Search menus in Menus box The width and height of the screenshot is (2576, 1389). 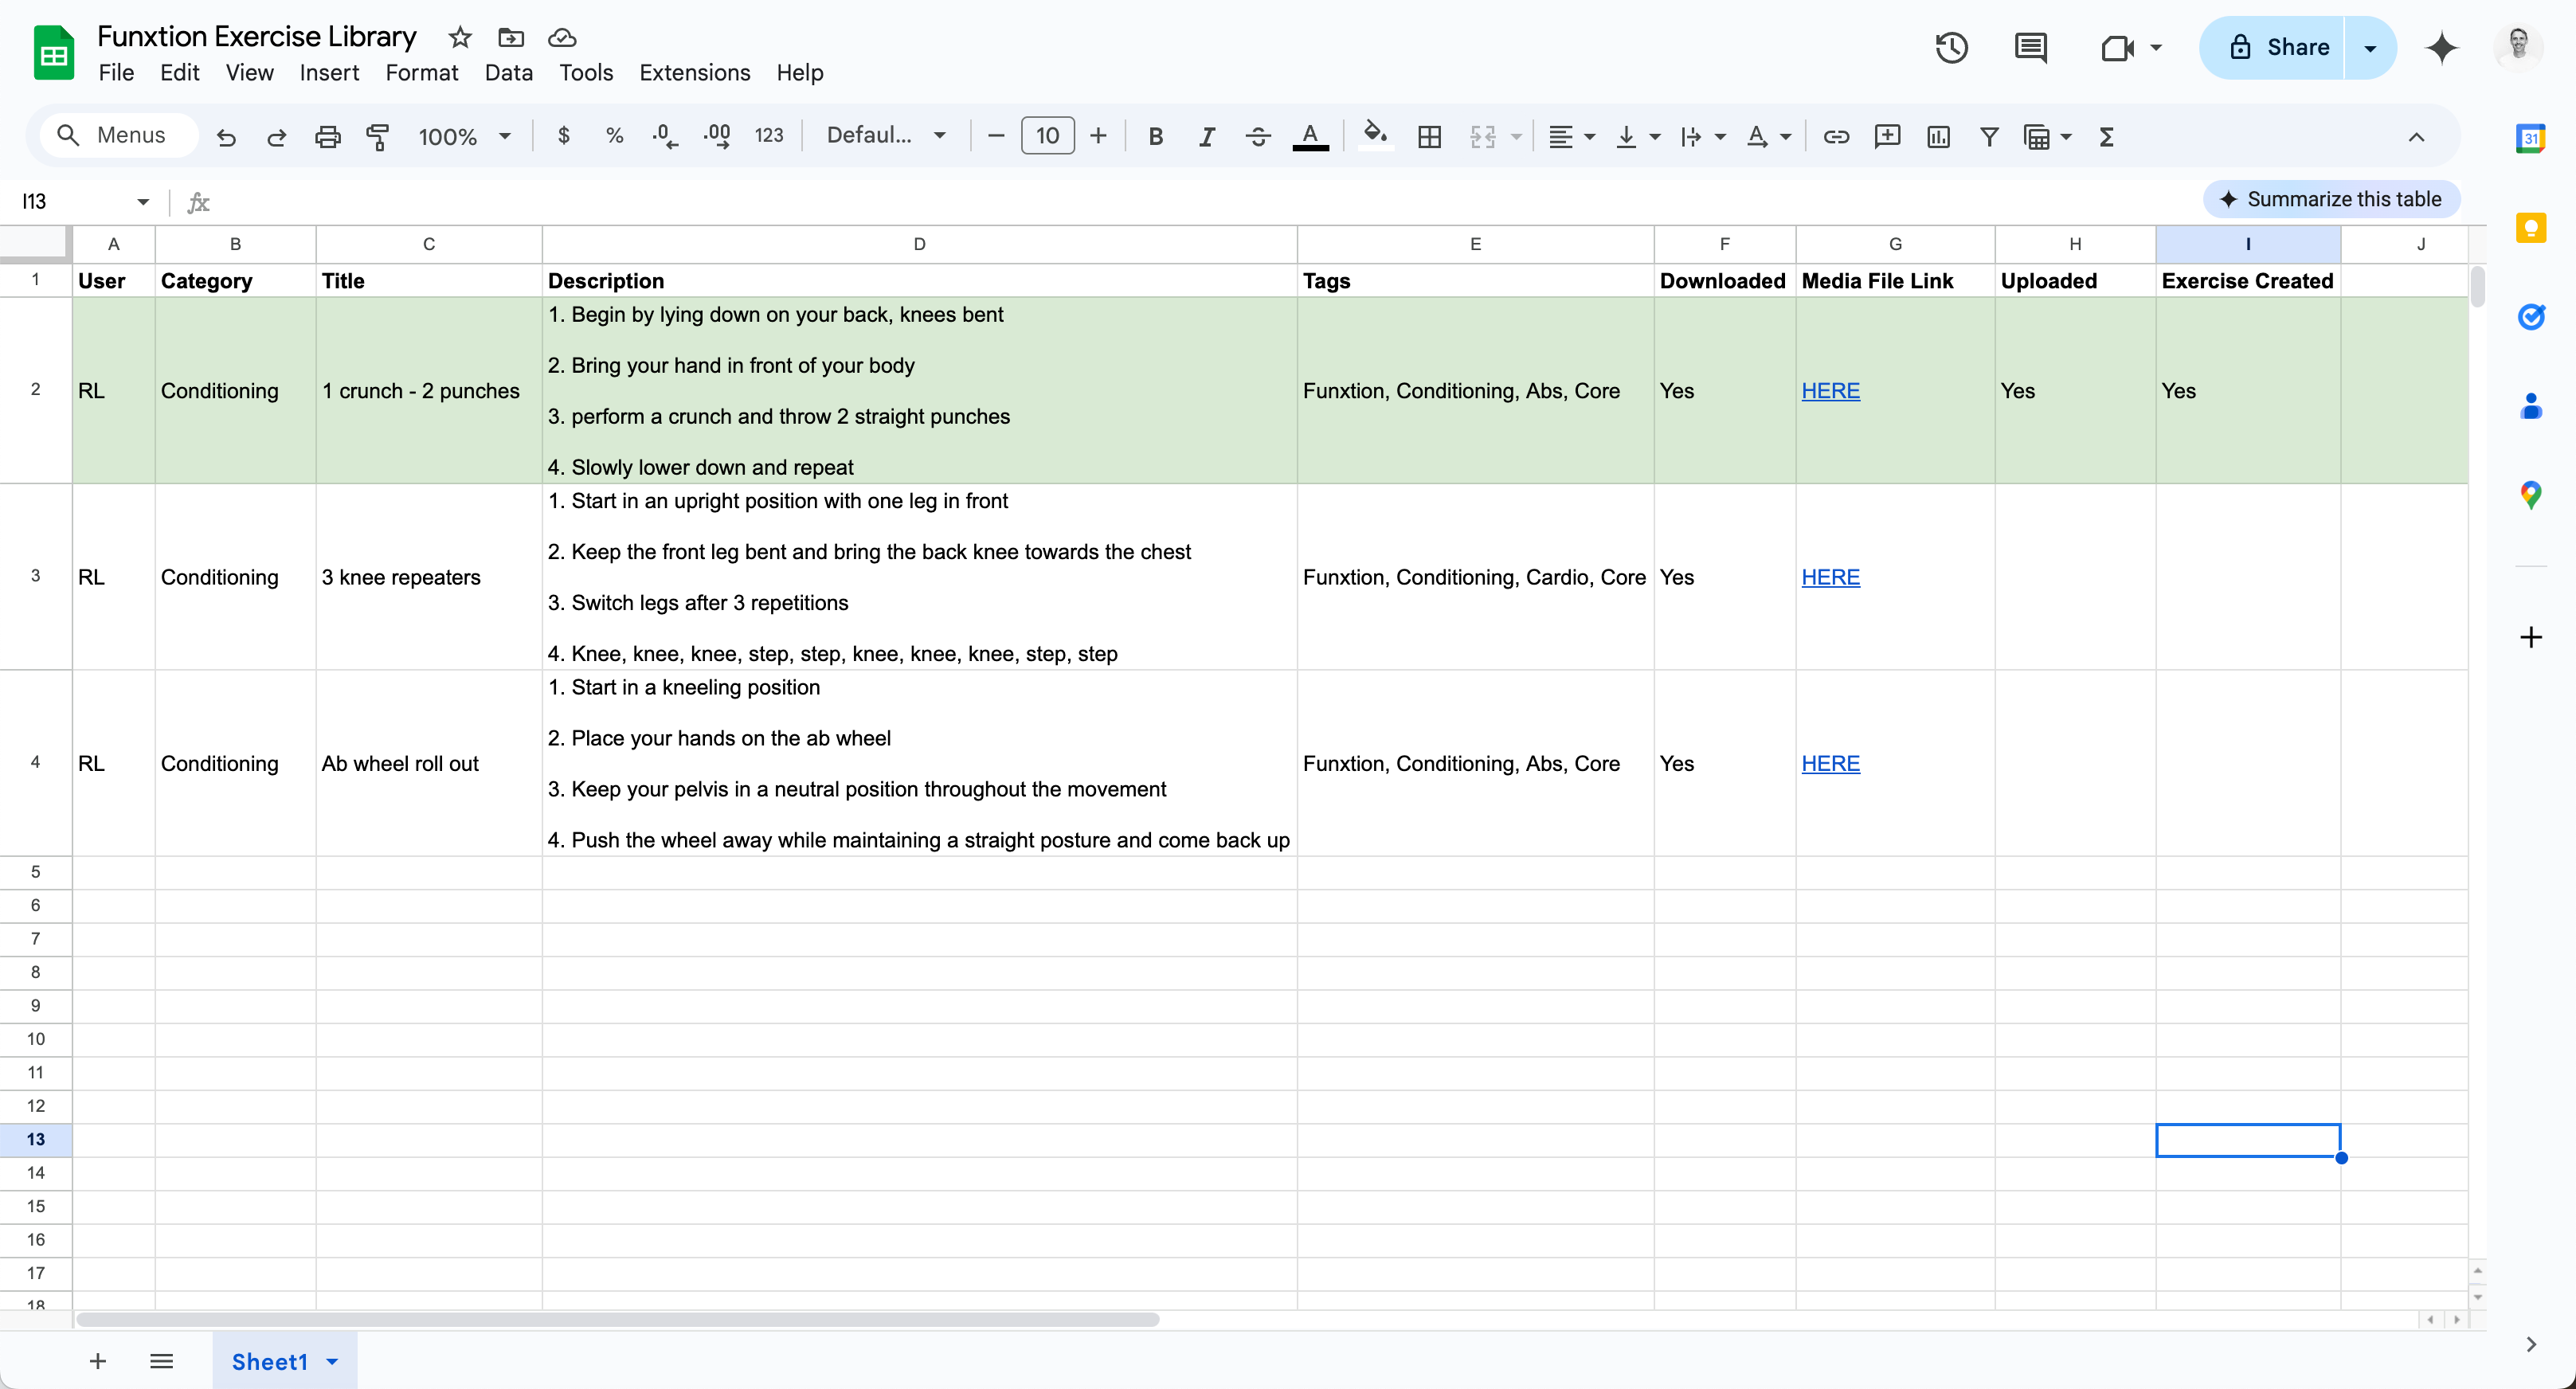[x=119, y=135]
